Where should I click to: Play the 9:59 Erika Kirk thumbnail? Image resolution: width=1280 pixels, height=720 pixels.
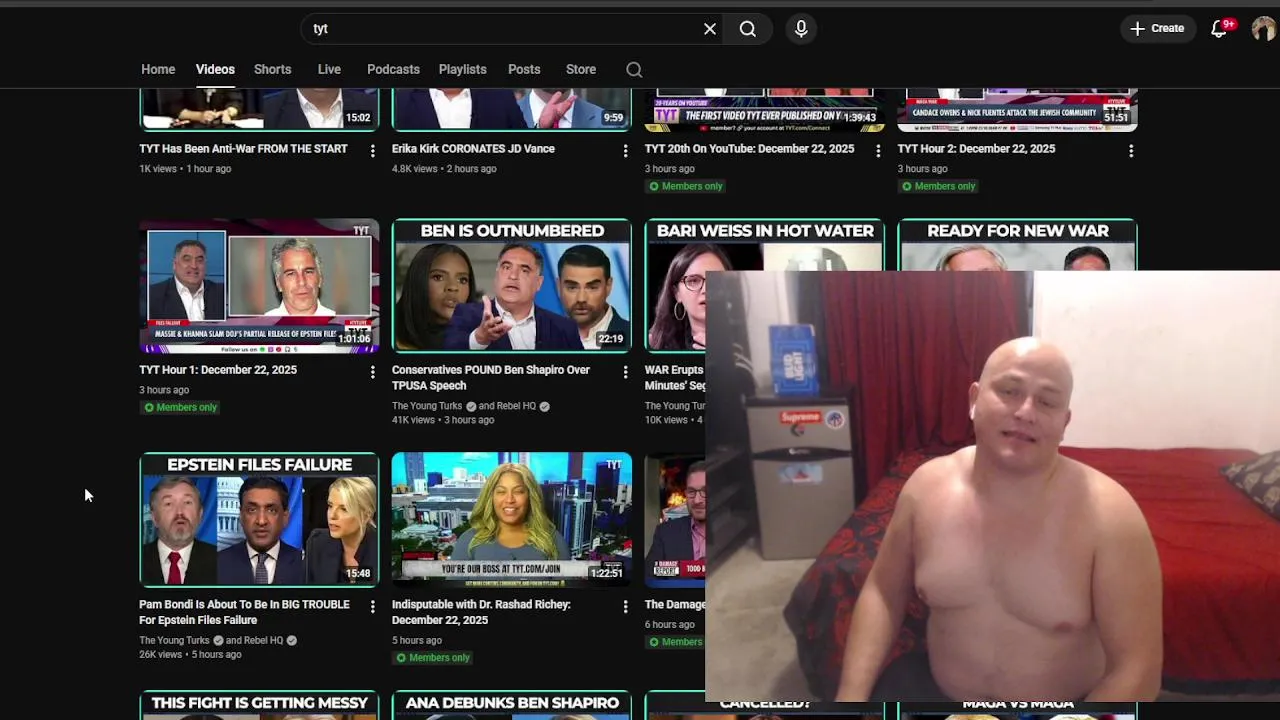click(512, 109)
